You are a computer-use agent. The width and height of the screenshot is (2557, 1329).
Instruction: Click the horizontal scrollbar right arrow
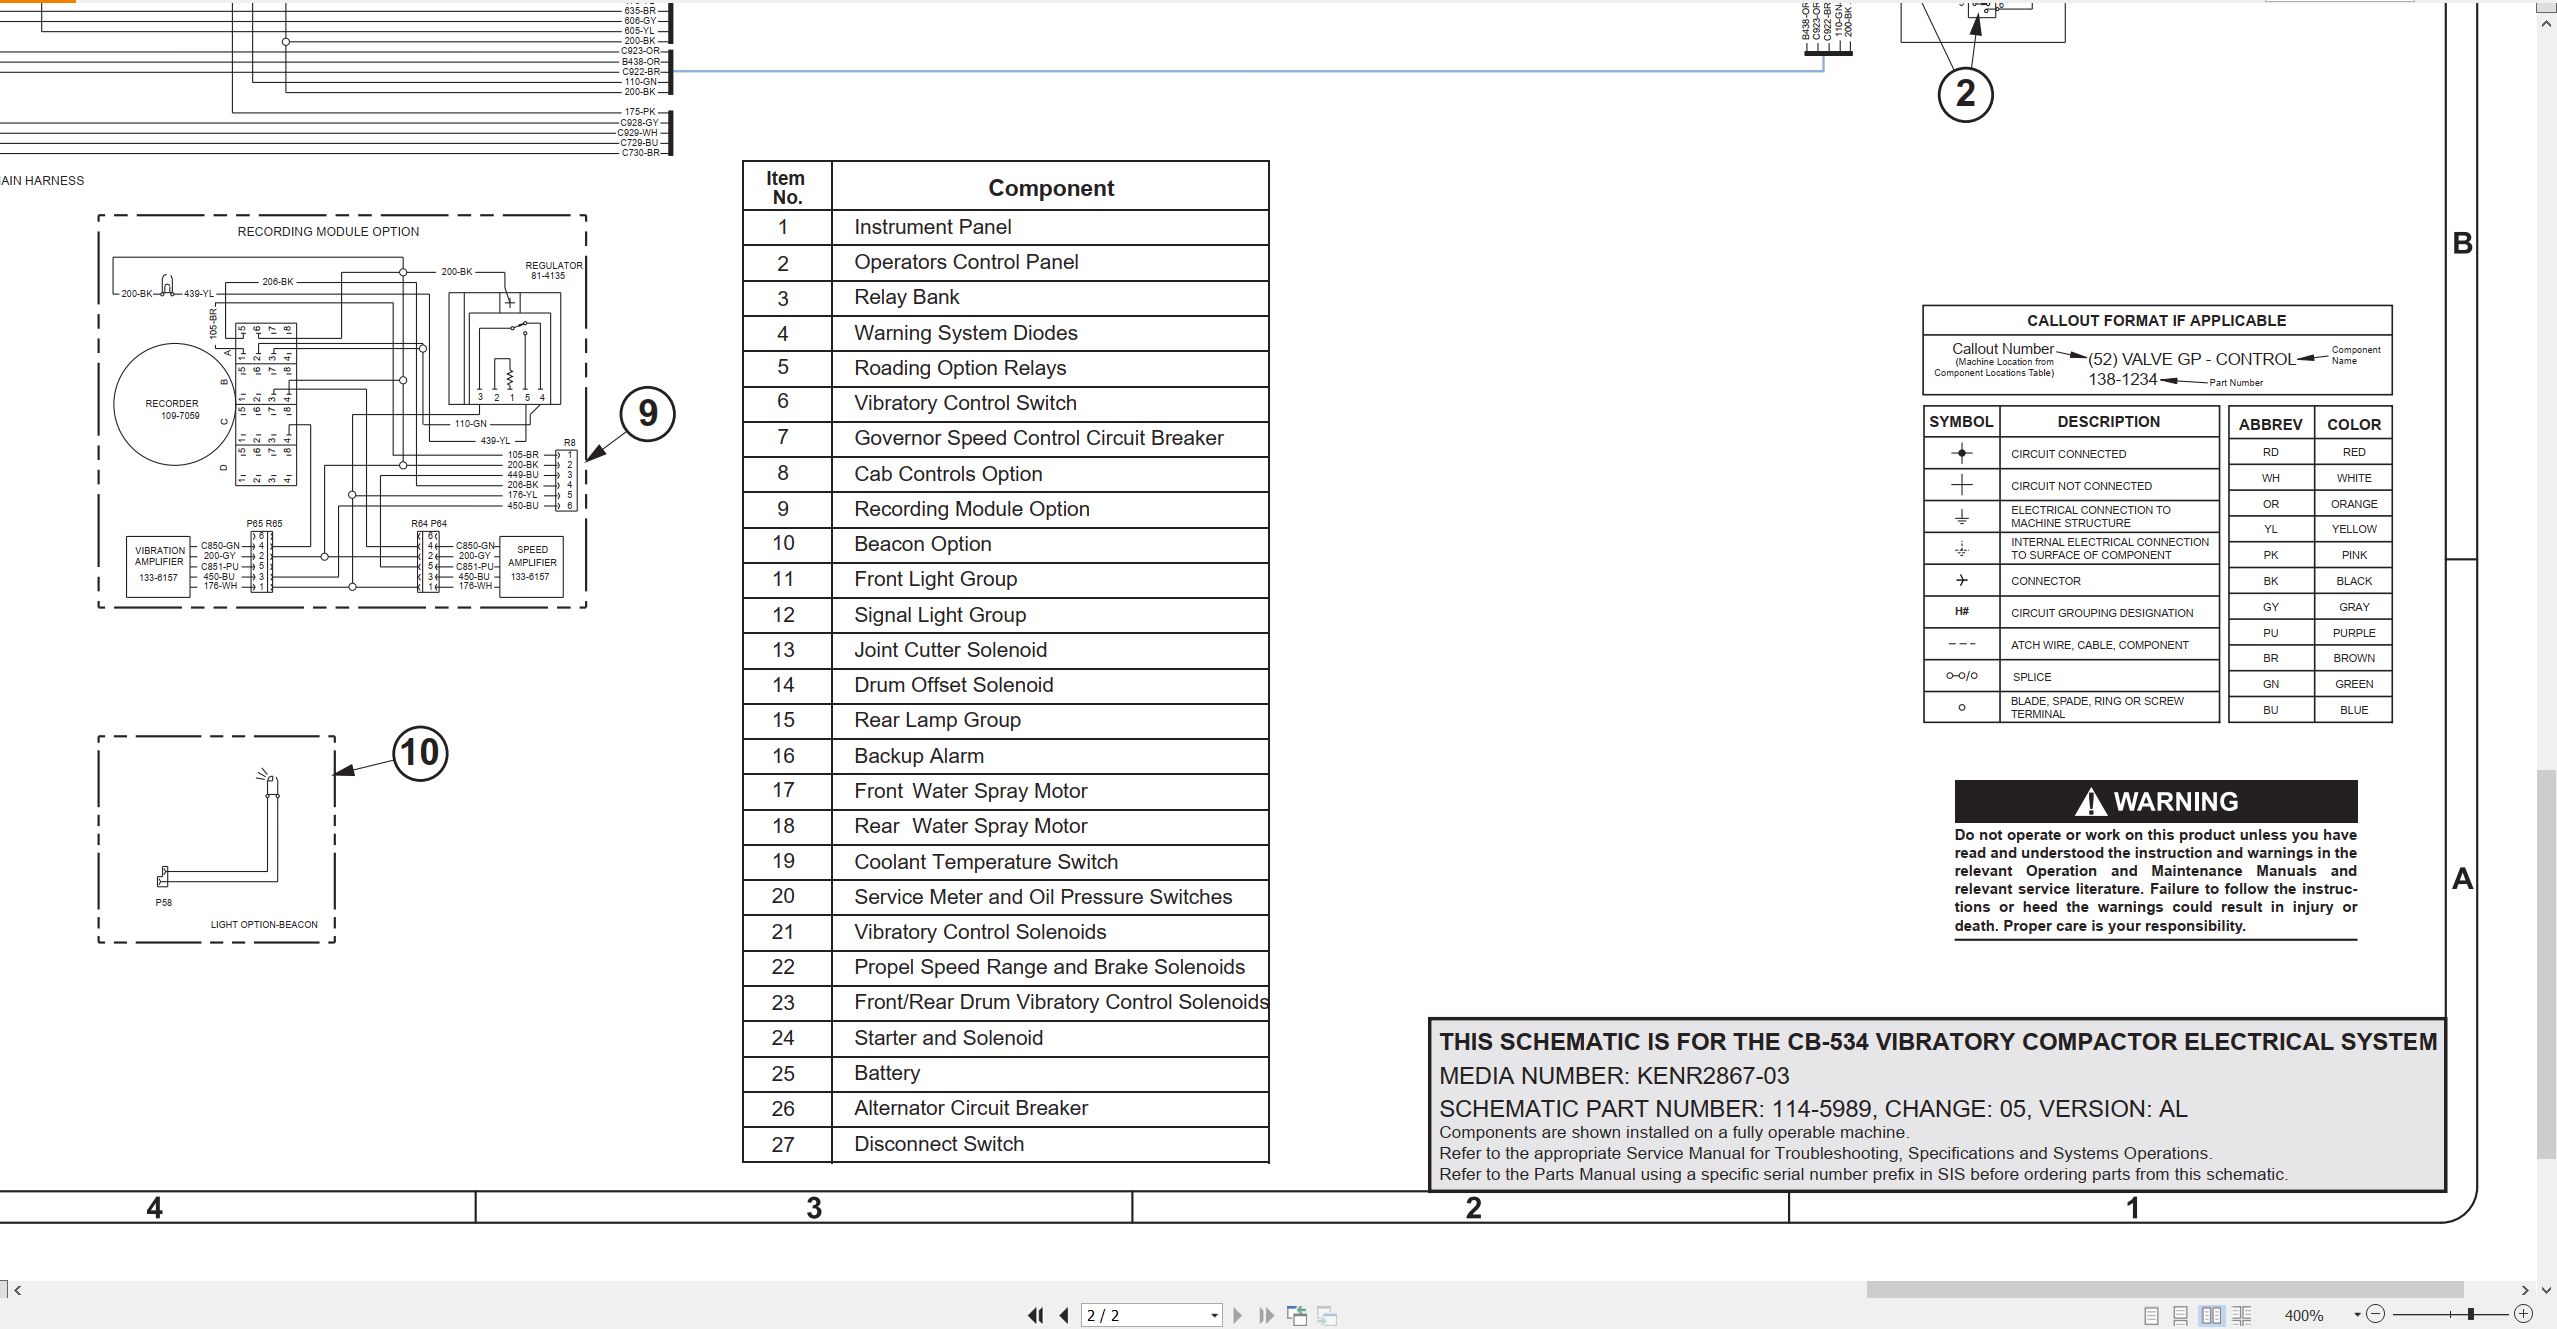point(2525,1290)
